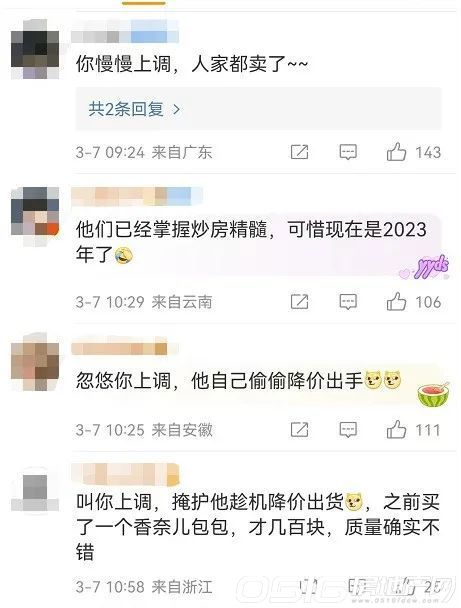
Task: Open the Yunnan commenter's avatar
Action: click(35, 217)
